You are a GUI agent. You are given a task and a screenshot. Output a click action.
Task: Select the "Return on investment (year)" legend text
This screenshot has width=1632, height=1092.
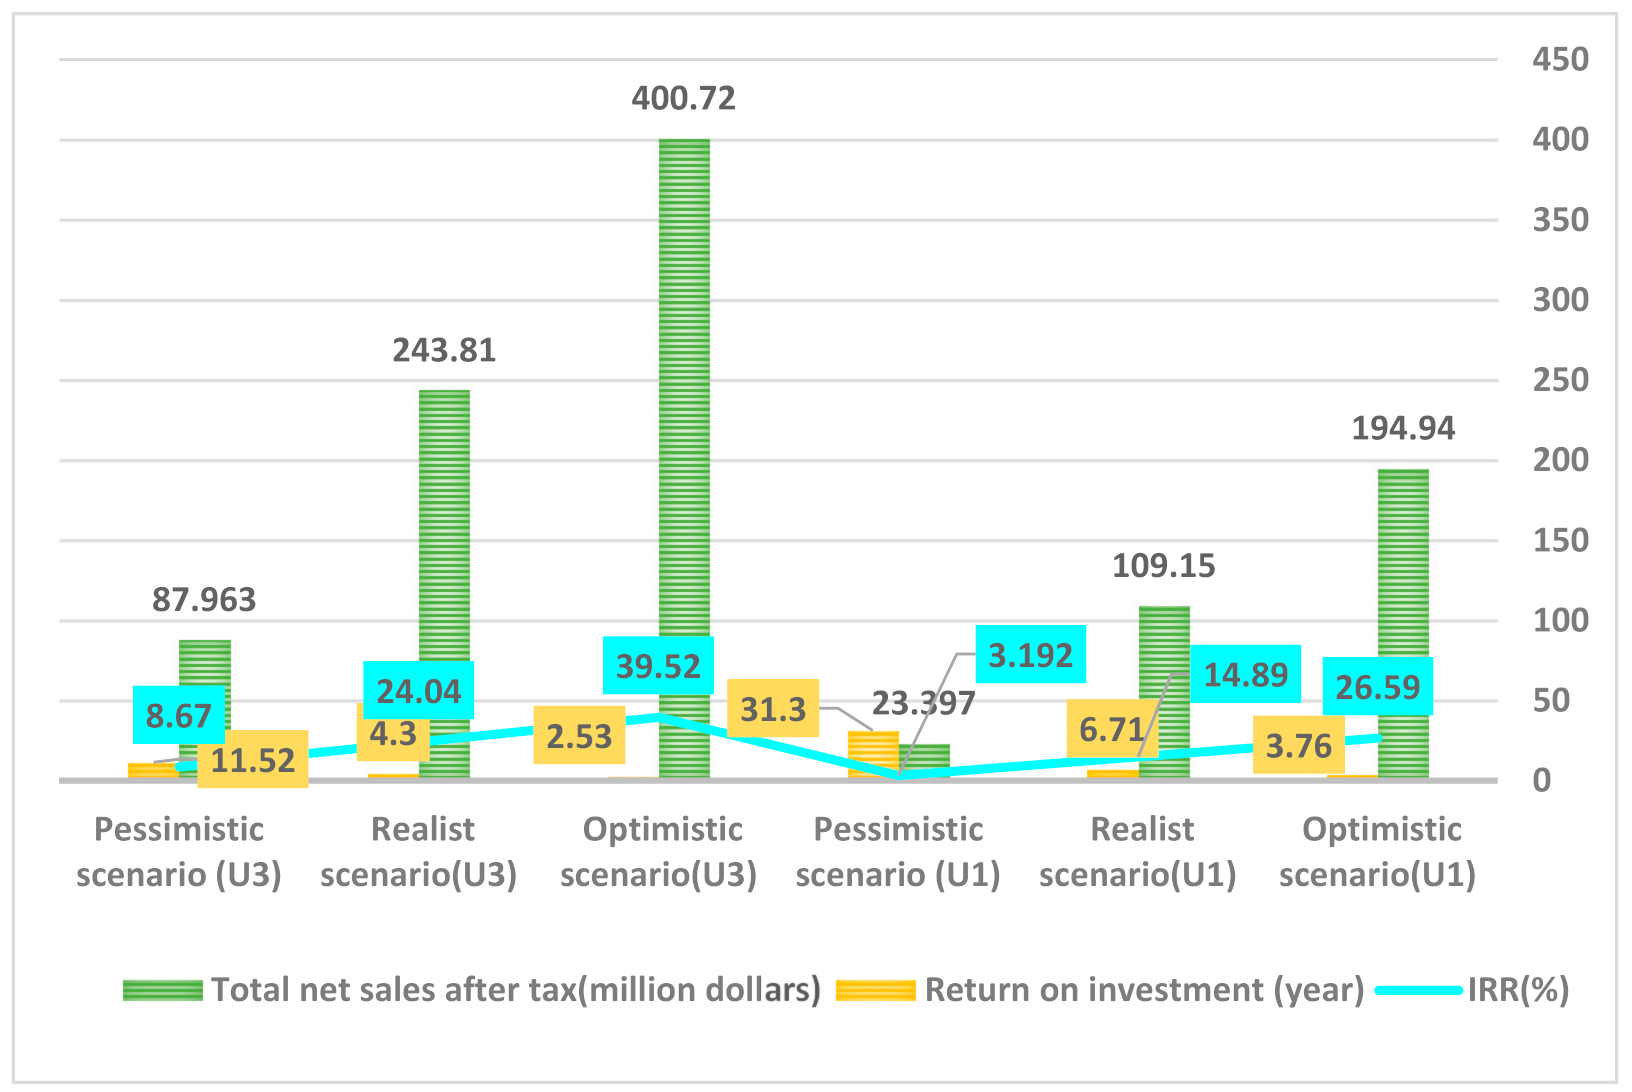pyautogui.click(x=1144, y=990)
